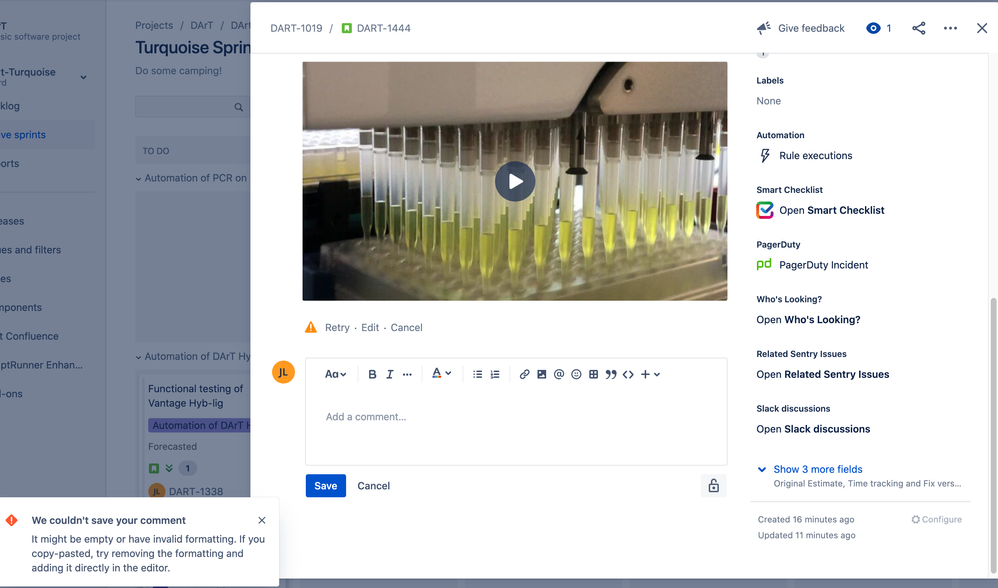Image resolution: width=998 pixels, height=588 pixels.
Task: Insert a bulleted list
Action: click(477, 374)
